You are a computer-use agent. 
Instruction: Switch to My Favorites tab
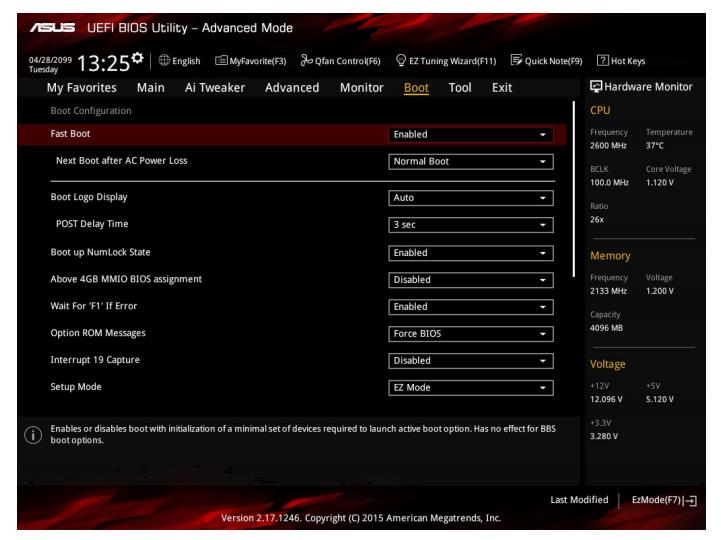[x=81, y=87]
